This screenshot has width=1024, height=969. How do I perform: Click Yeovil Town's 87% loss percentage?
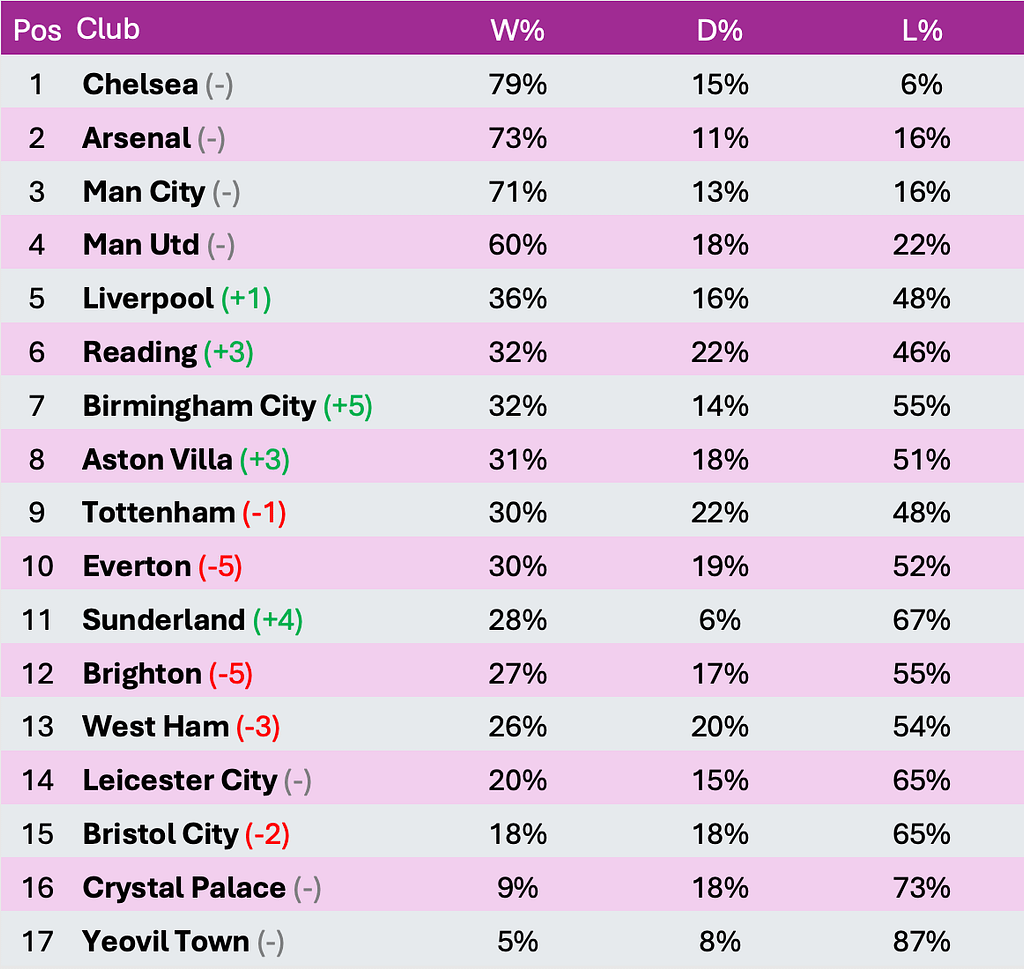[x=921, y=942]
